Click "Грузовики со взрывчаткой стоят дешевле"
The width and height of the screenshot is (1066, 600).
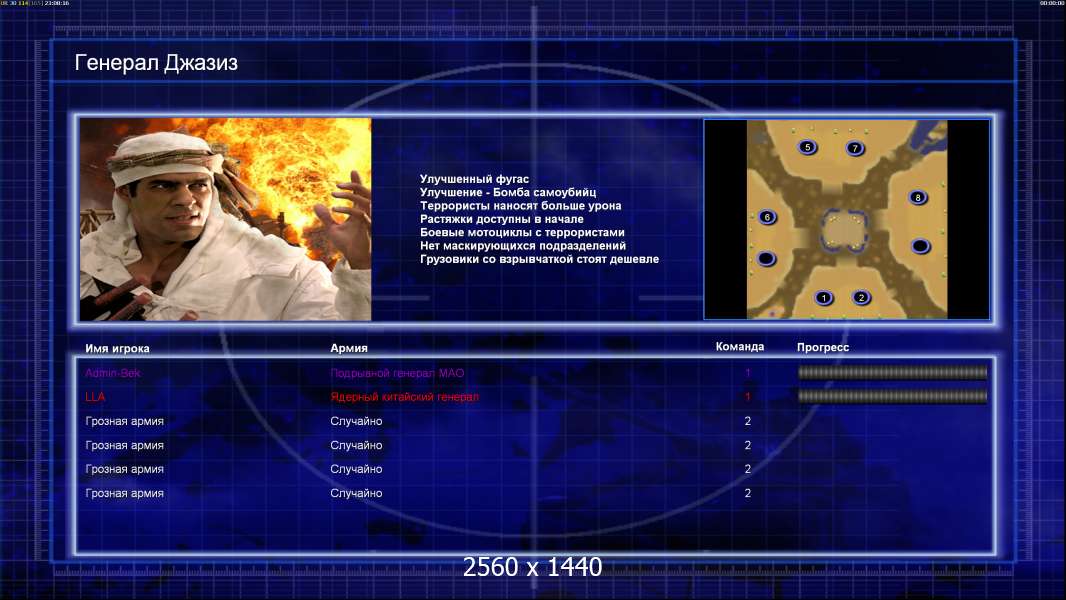point(539,259)
